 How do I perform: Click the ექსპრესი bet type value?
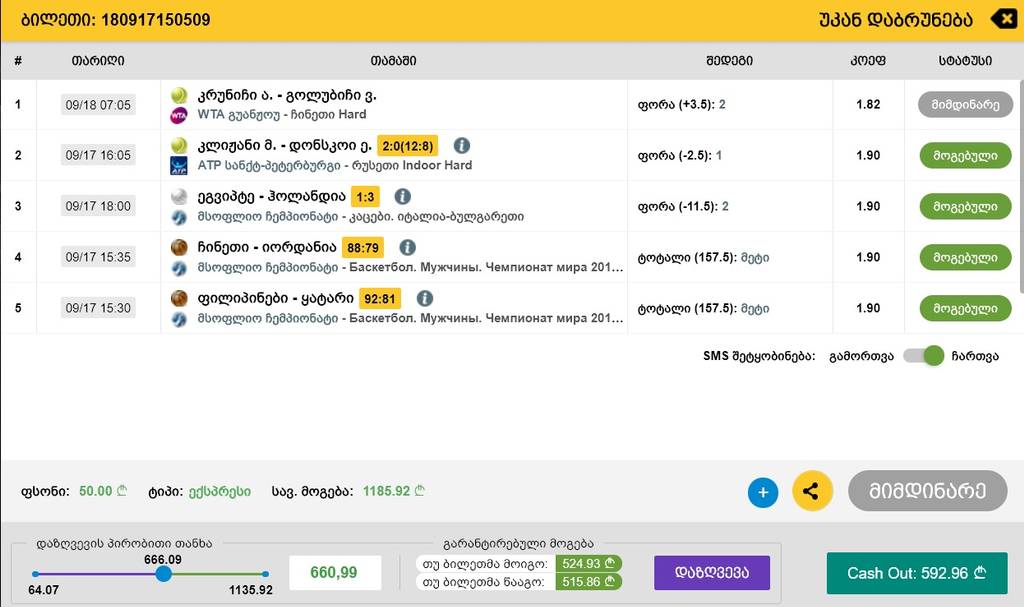click(219, 491)
